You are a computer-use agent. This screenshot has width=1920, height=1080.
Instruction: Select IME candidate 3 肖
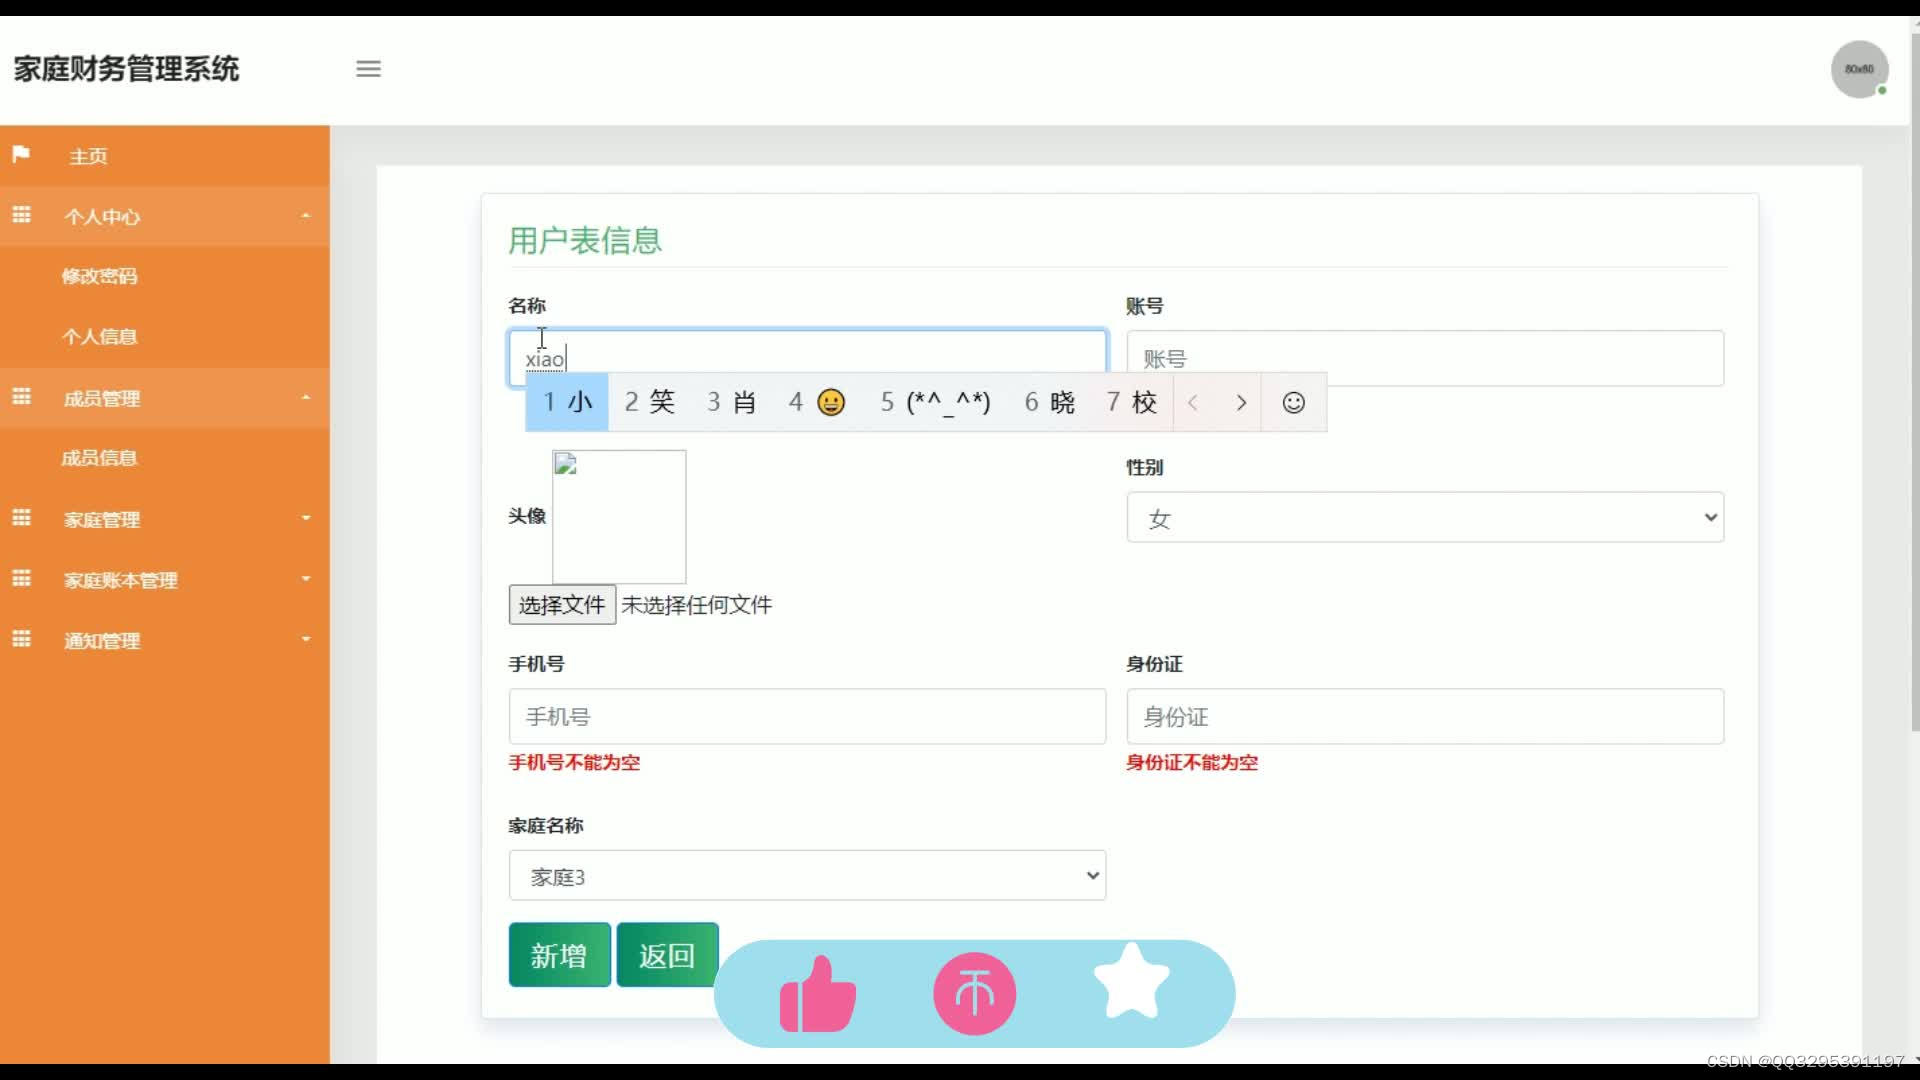731,403
